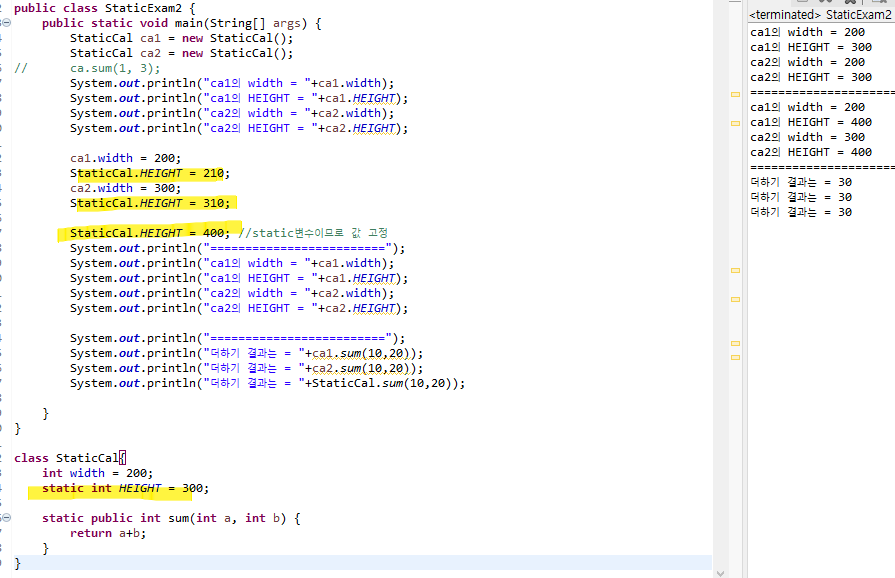Click the 'int width = 200;' field
This screenshot has height=578, width=895.
click(98, 473)
